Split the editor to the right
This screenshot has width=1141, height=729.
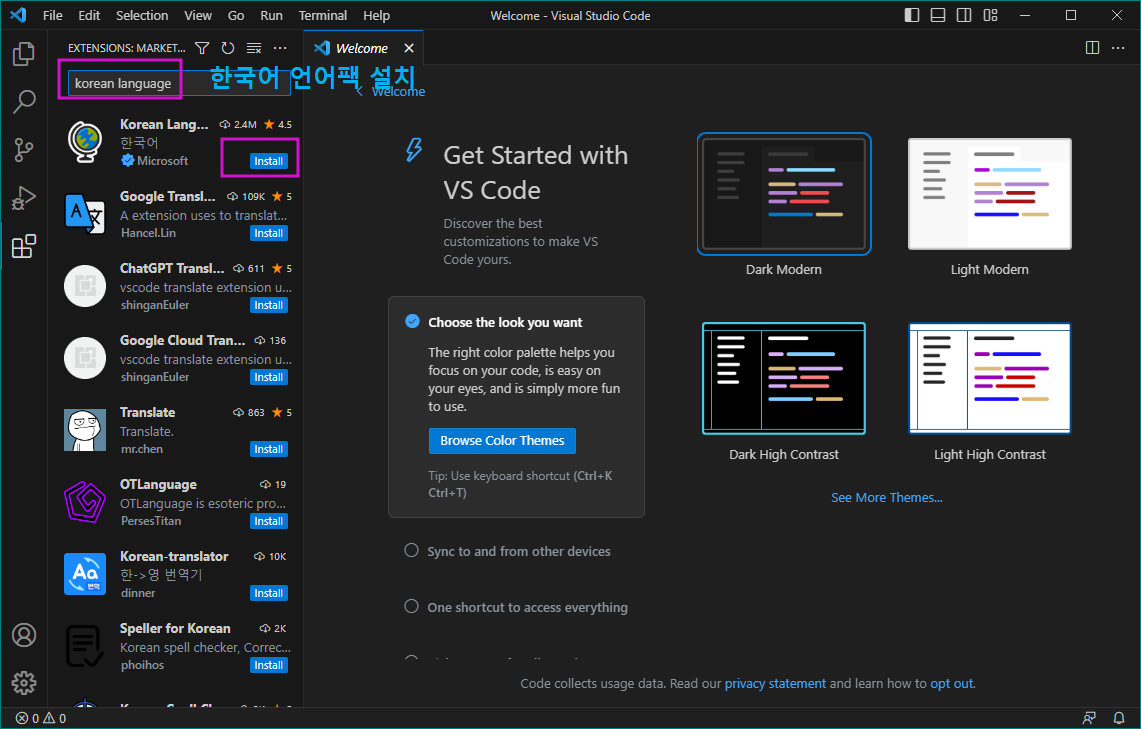click(x=1092, y=48)
